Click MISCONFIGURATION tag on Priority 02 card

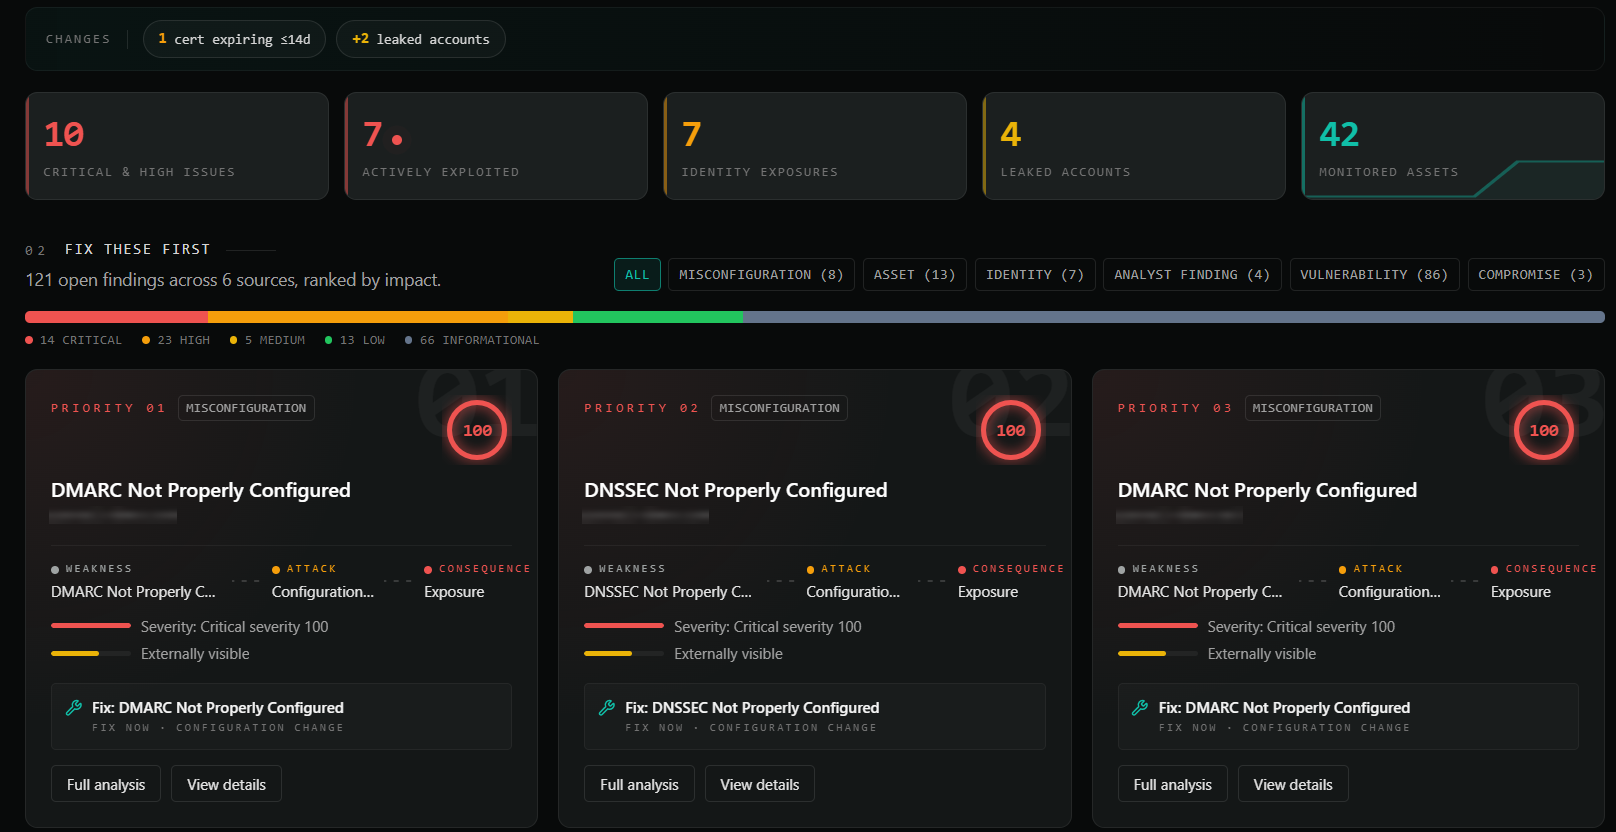(779, 408)
